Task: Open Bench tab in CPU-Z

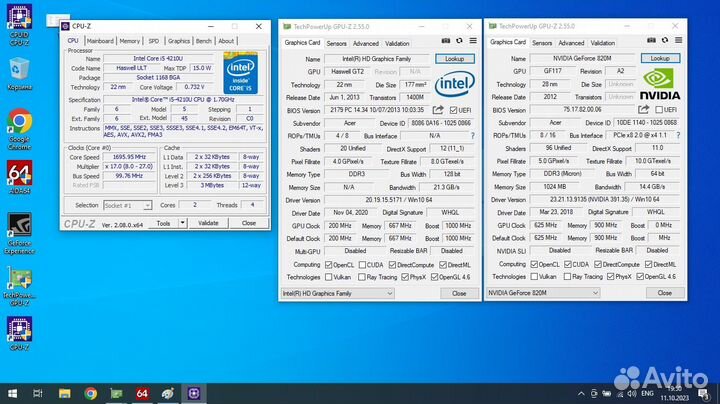Action: (203, 41)
